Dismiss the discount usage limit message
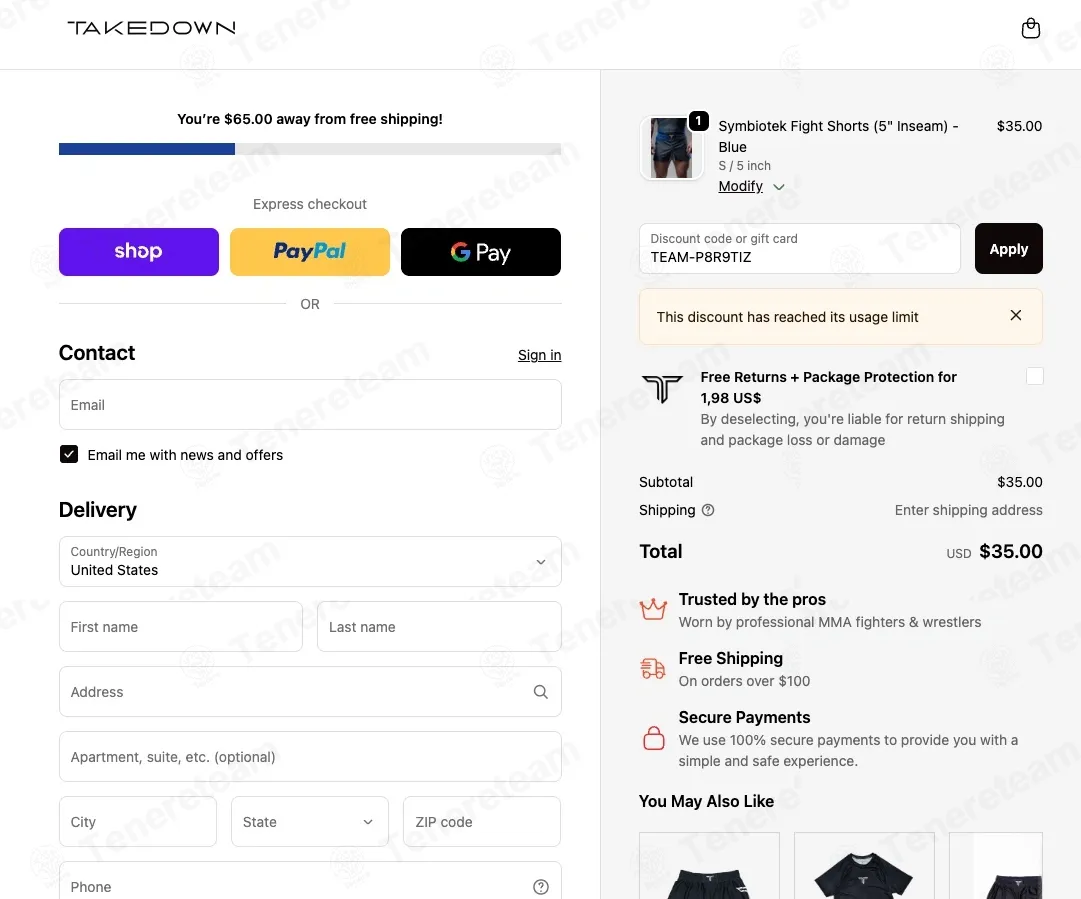Image resolution: width=1081 pixels, height=899 pixels. (1016, 315)
